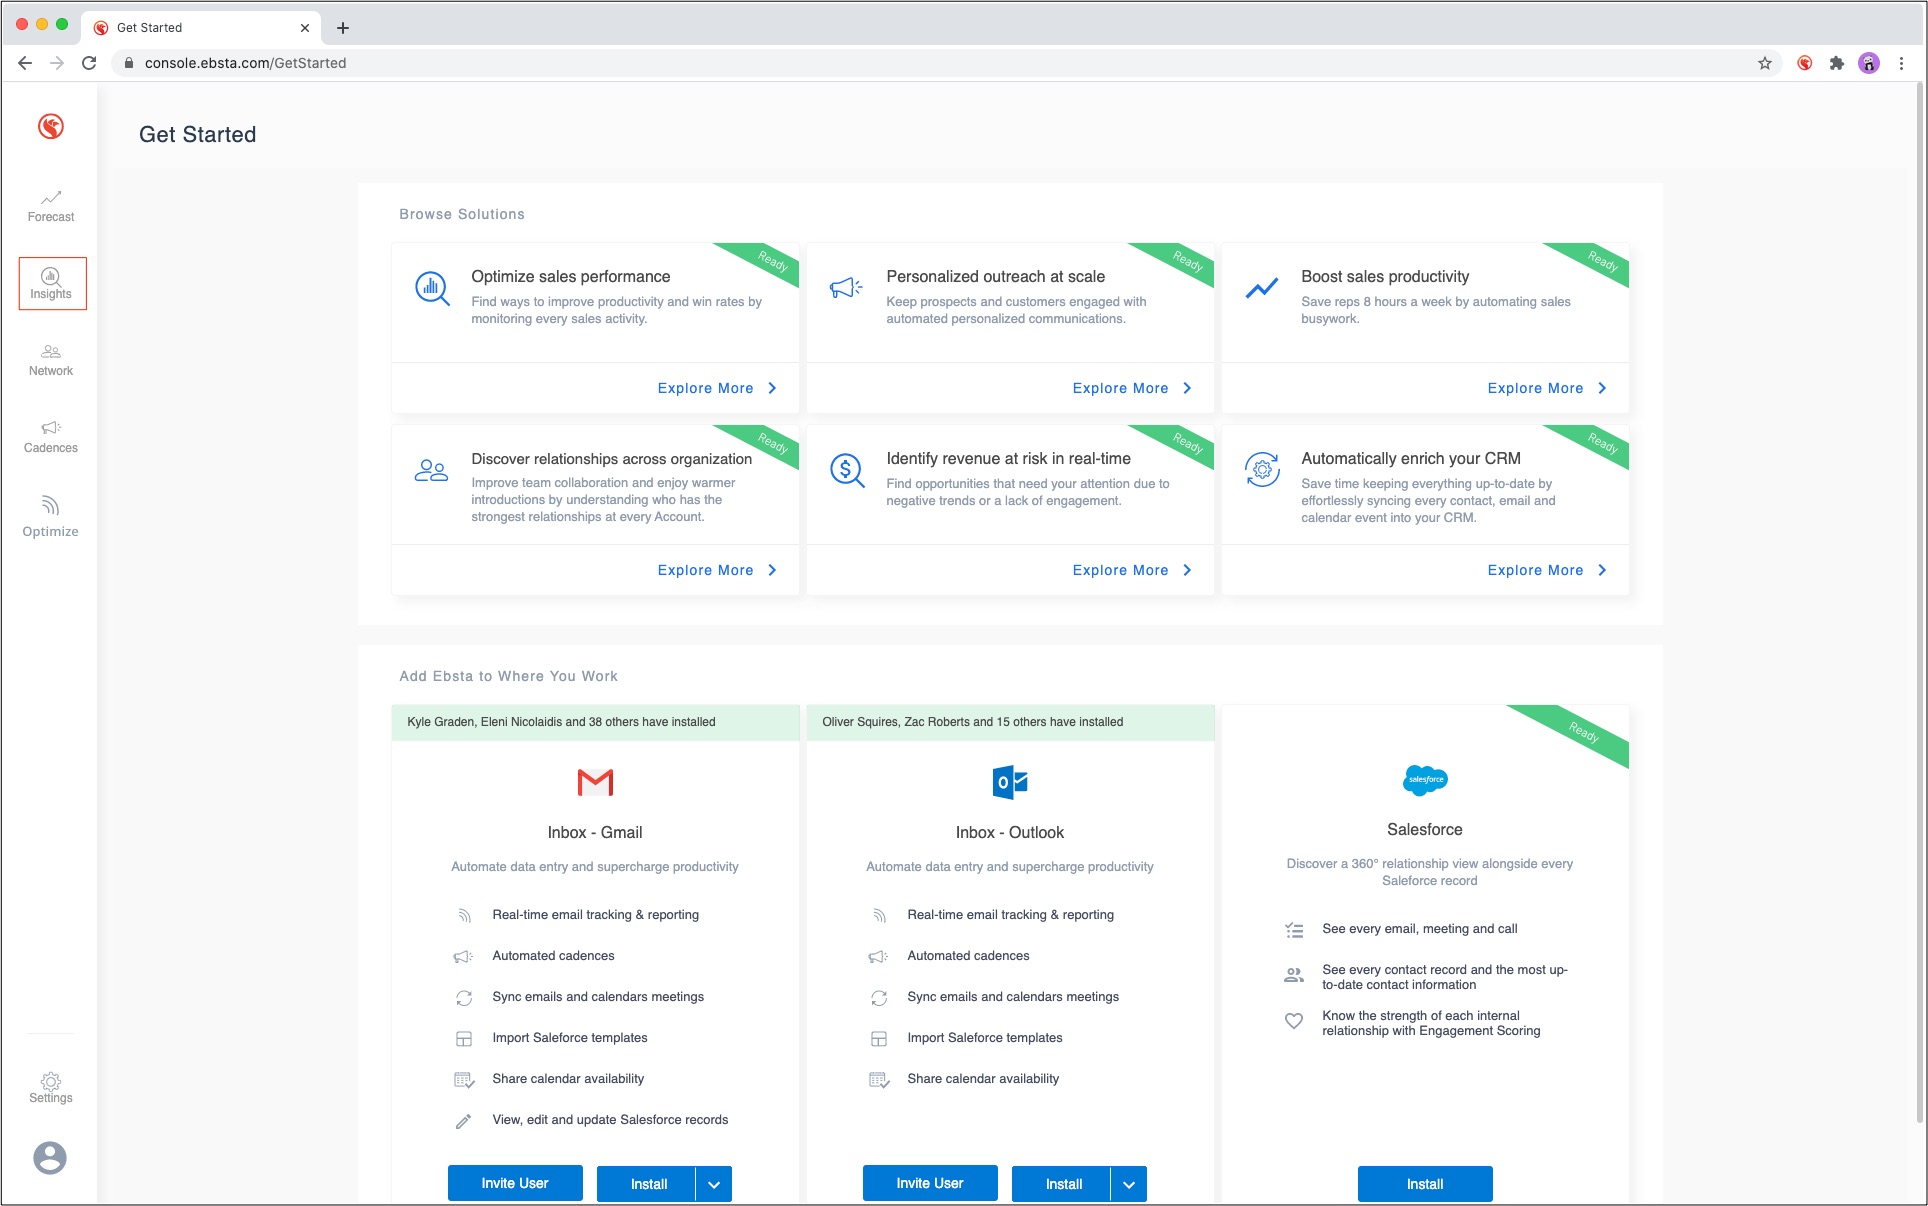The width and height of the screenshot is (1928, 1206).
Task: Click the Ebsta logo in sidebar
Action: (51, 126)
